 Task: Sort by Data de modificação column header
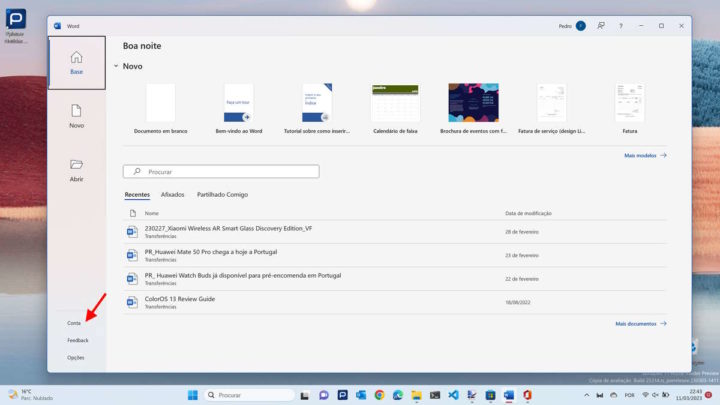(x=528, y=213)
